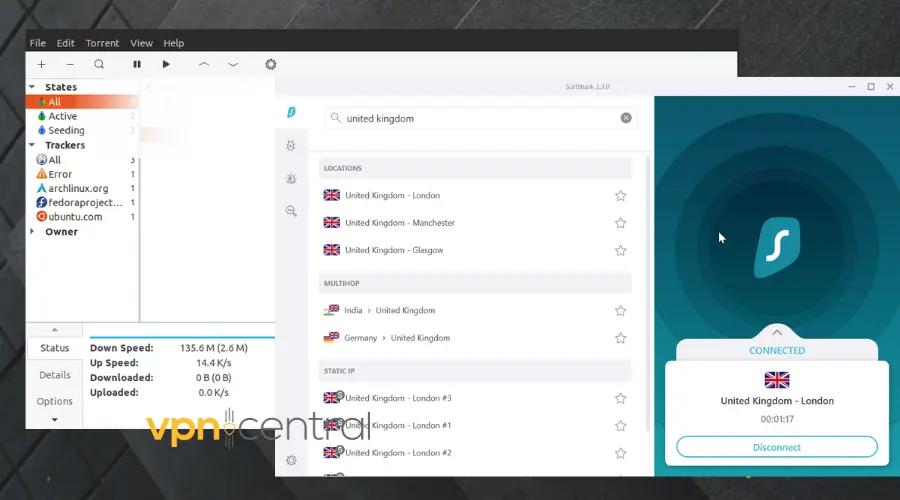
Task: Disconnect from the VPN
Action: pos(777,447)
